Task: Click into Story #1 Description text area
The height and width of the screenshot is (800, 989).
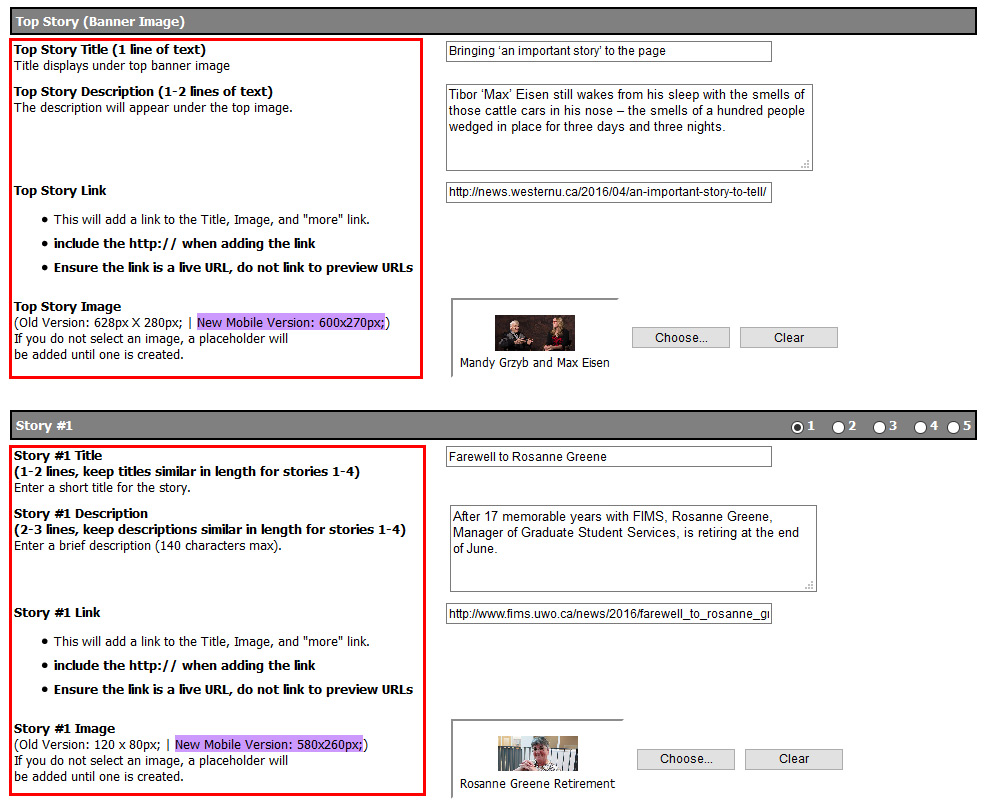Action: (x=632, y=548)
